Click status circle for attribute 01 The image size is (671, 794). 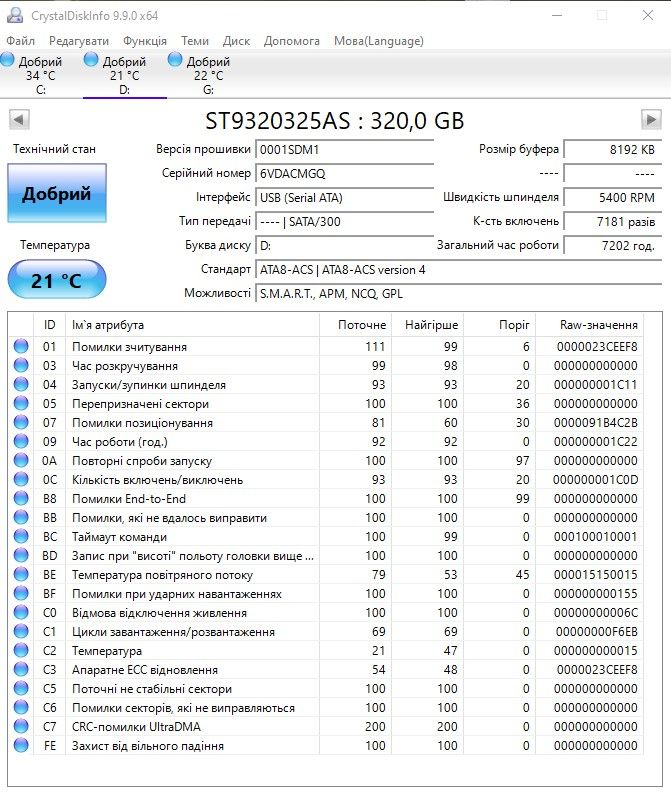[21, 346]
